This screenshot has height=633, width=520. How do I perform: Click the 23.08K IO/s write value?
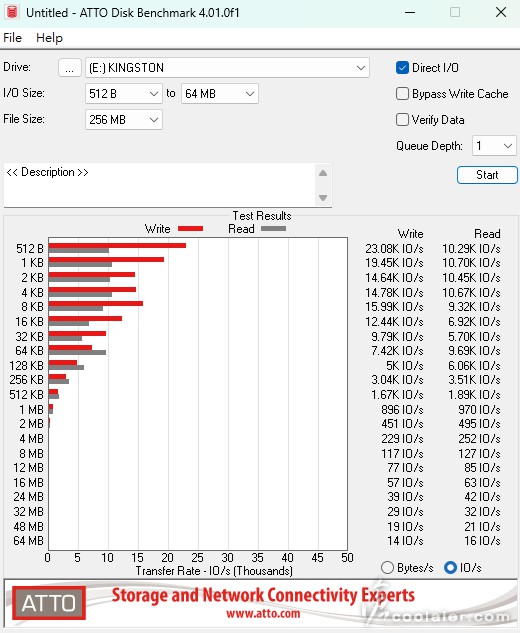394,248
